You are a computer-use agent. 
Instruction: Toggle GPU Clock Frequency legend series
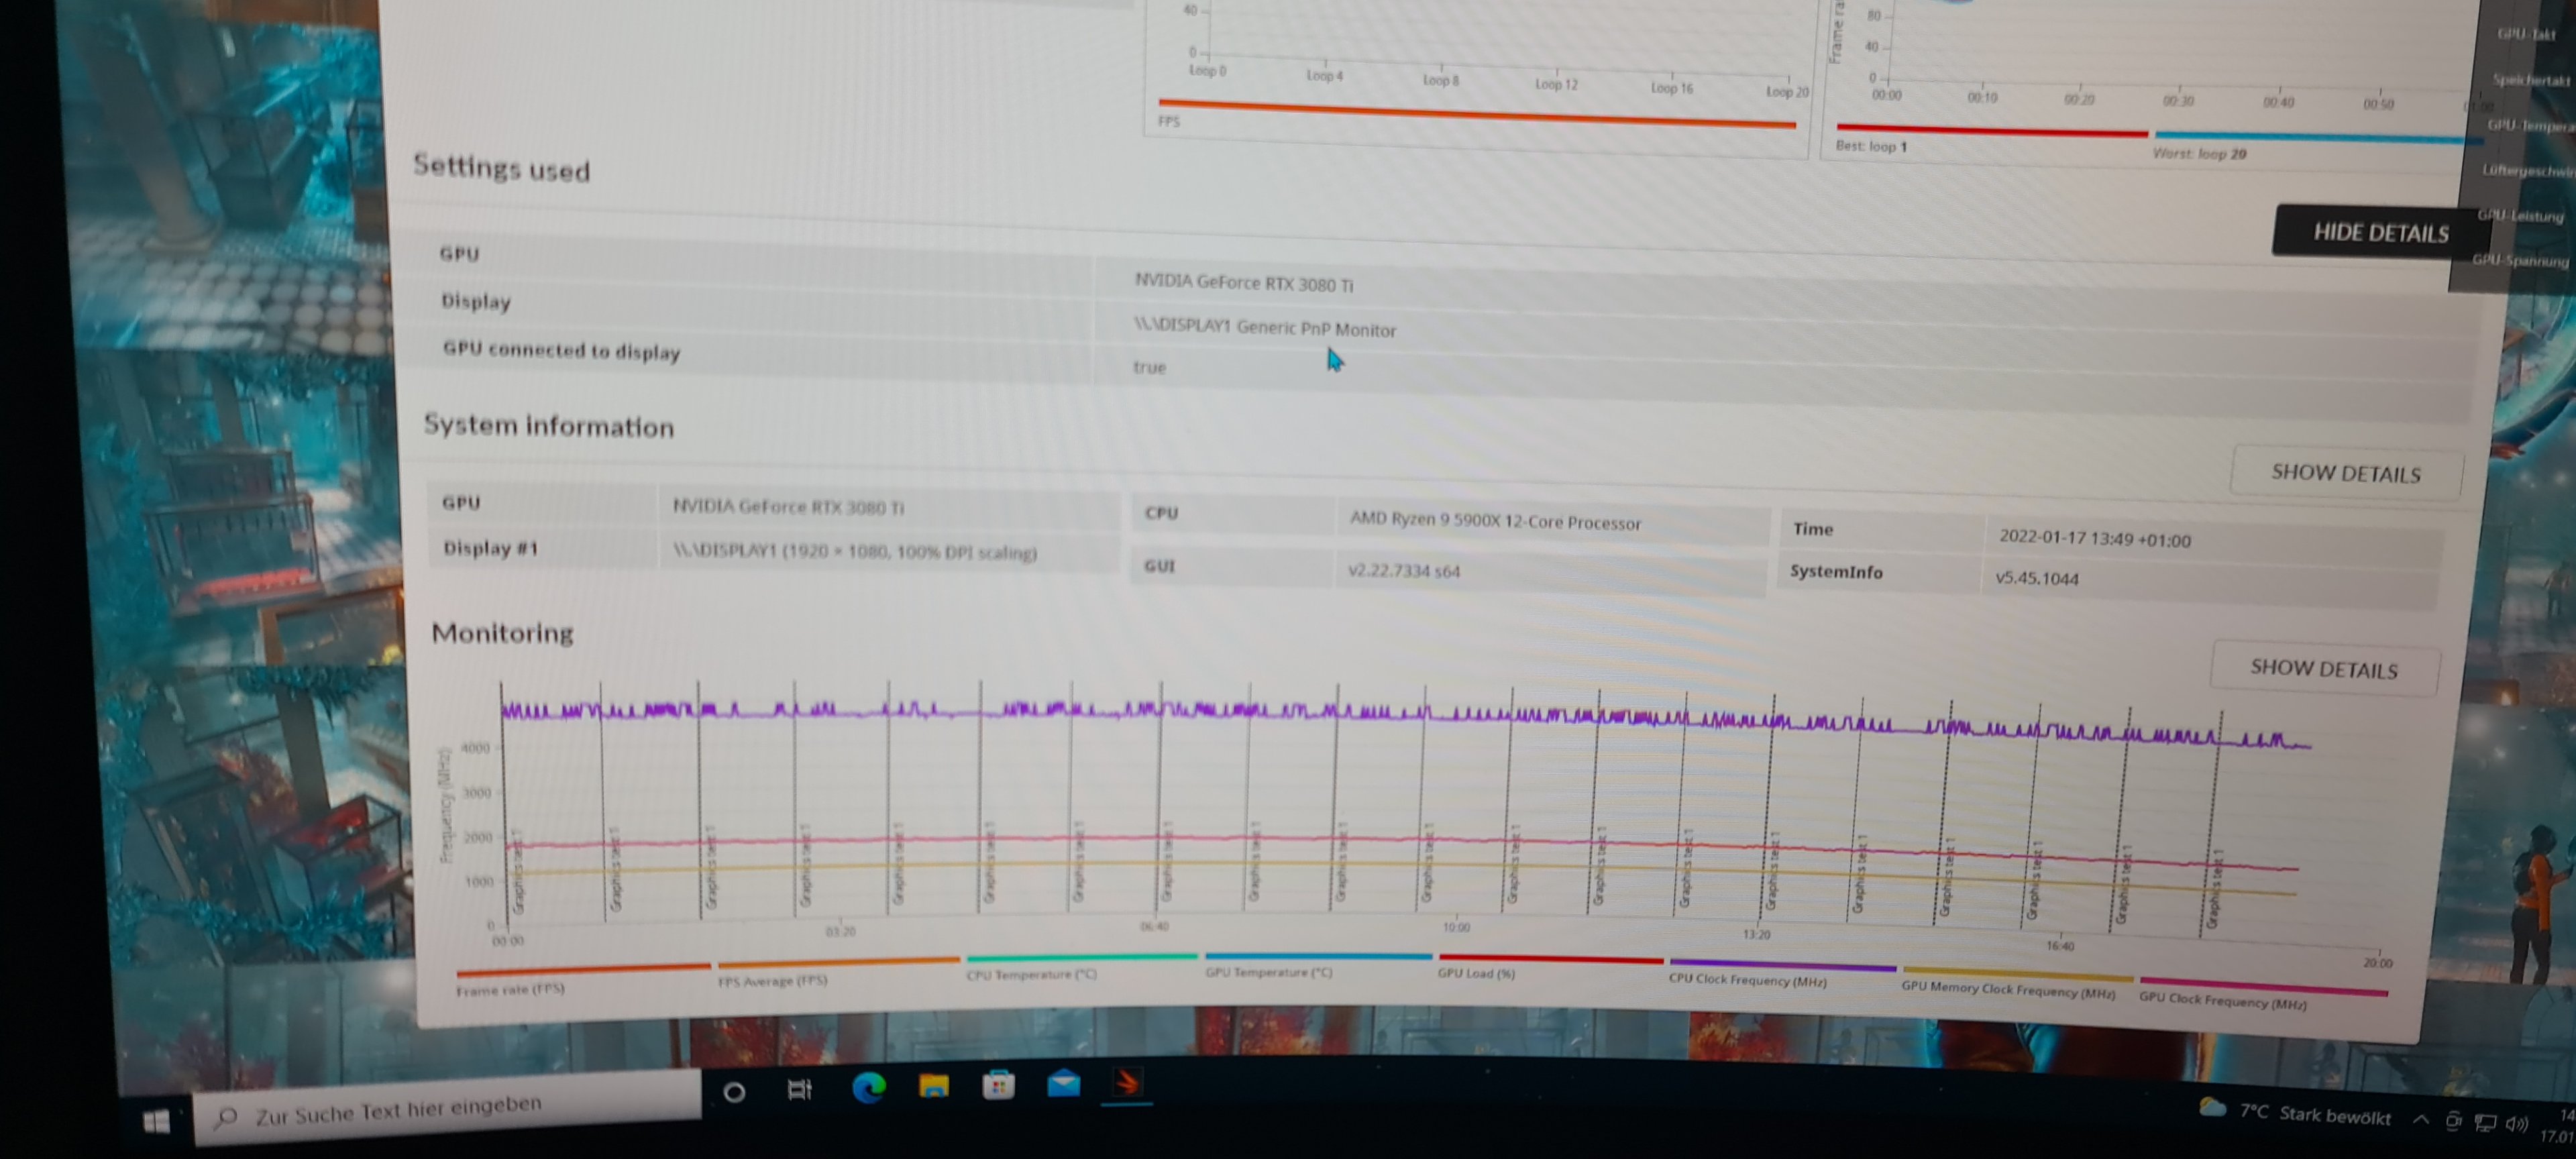point(2222,1001)
